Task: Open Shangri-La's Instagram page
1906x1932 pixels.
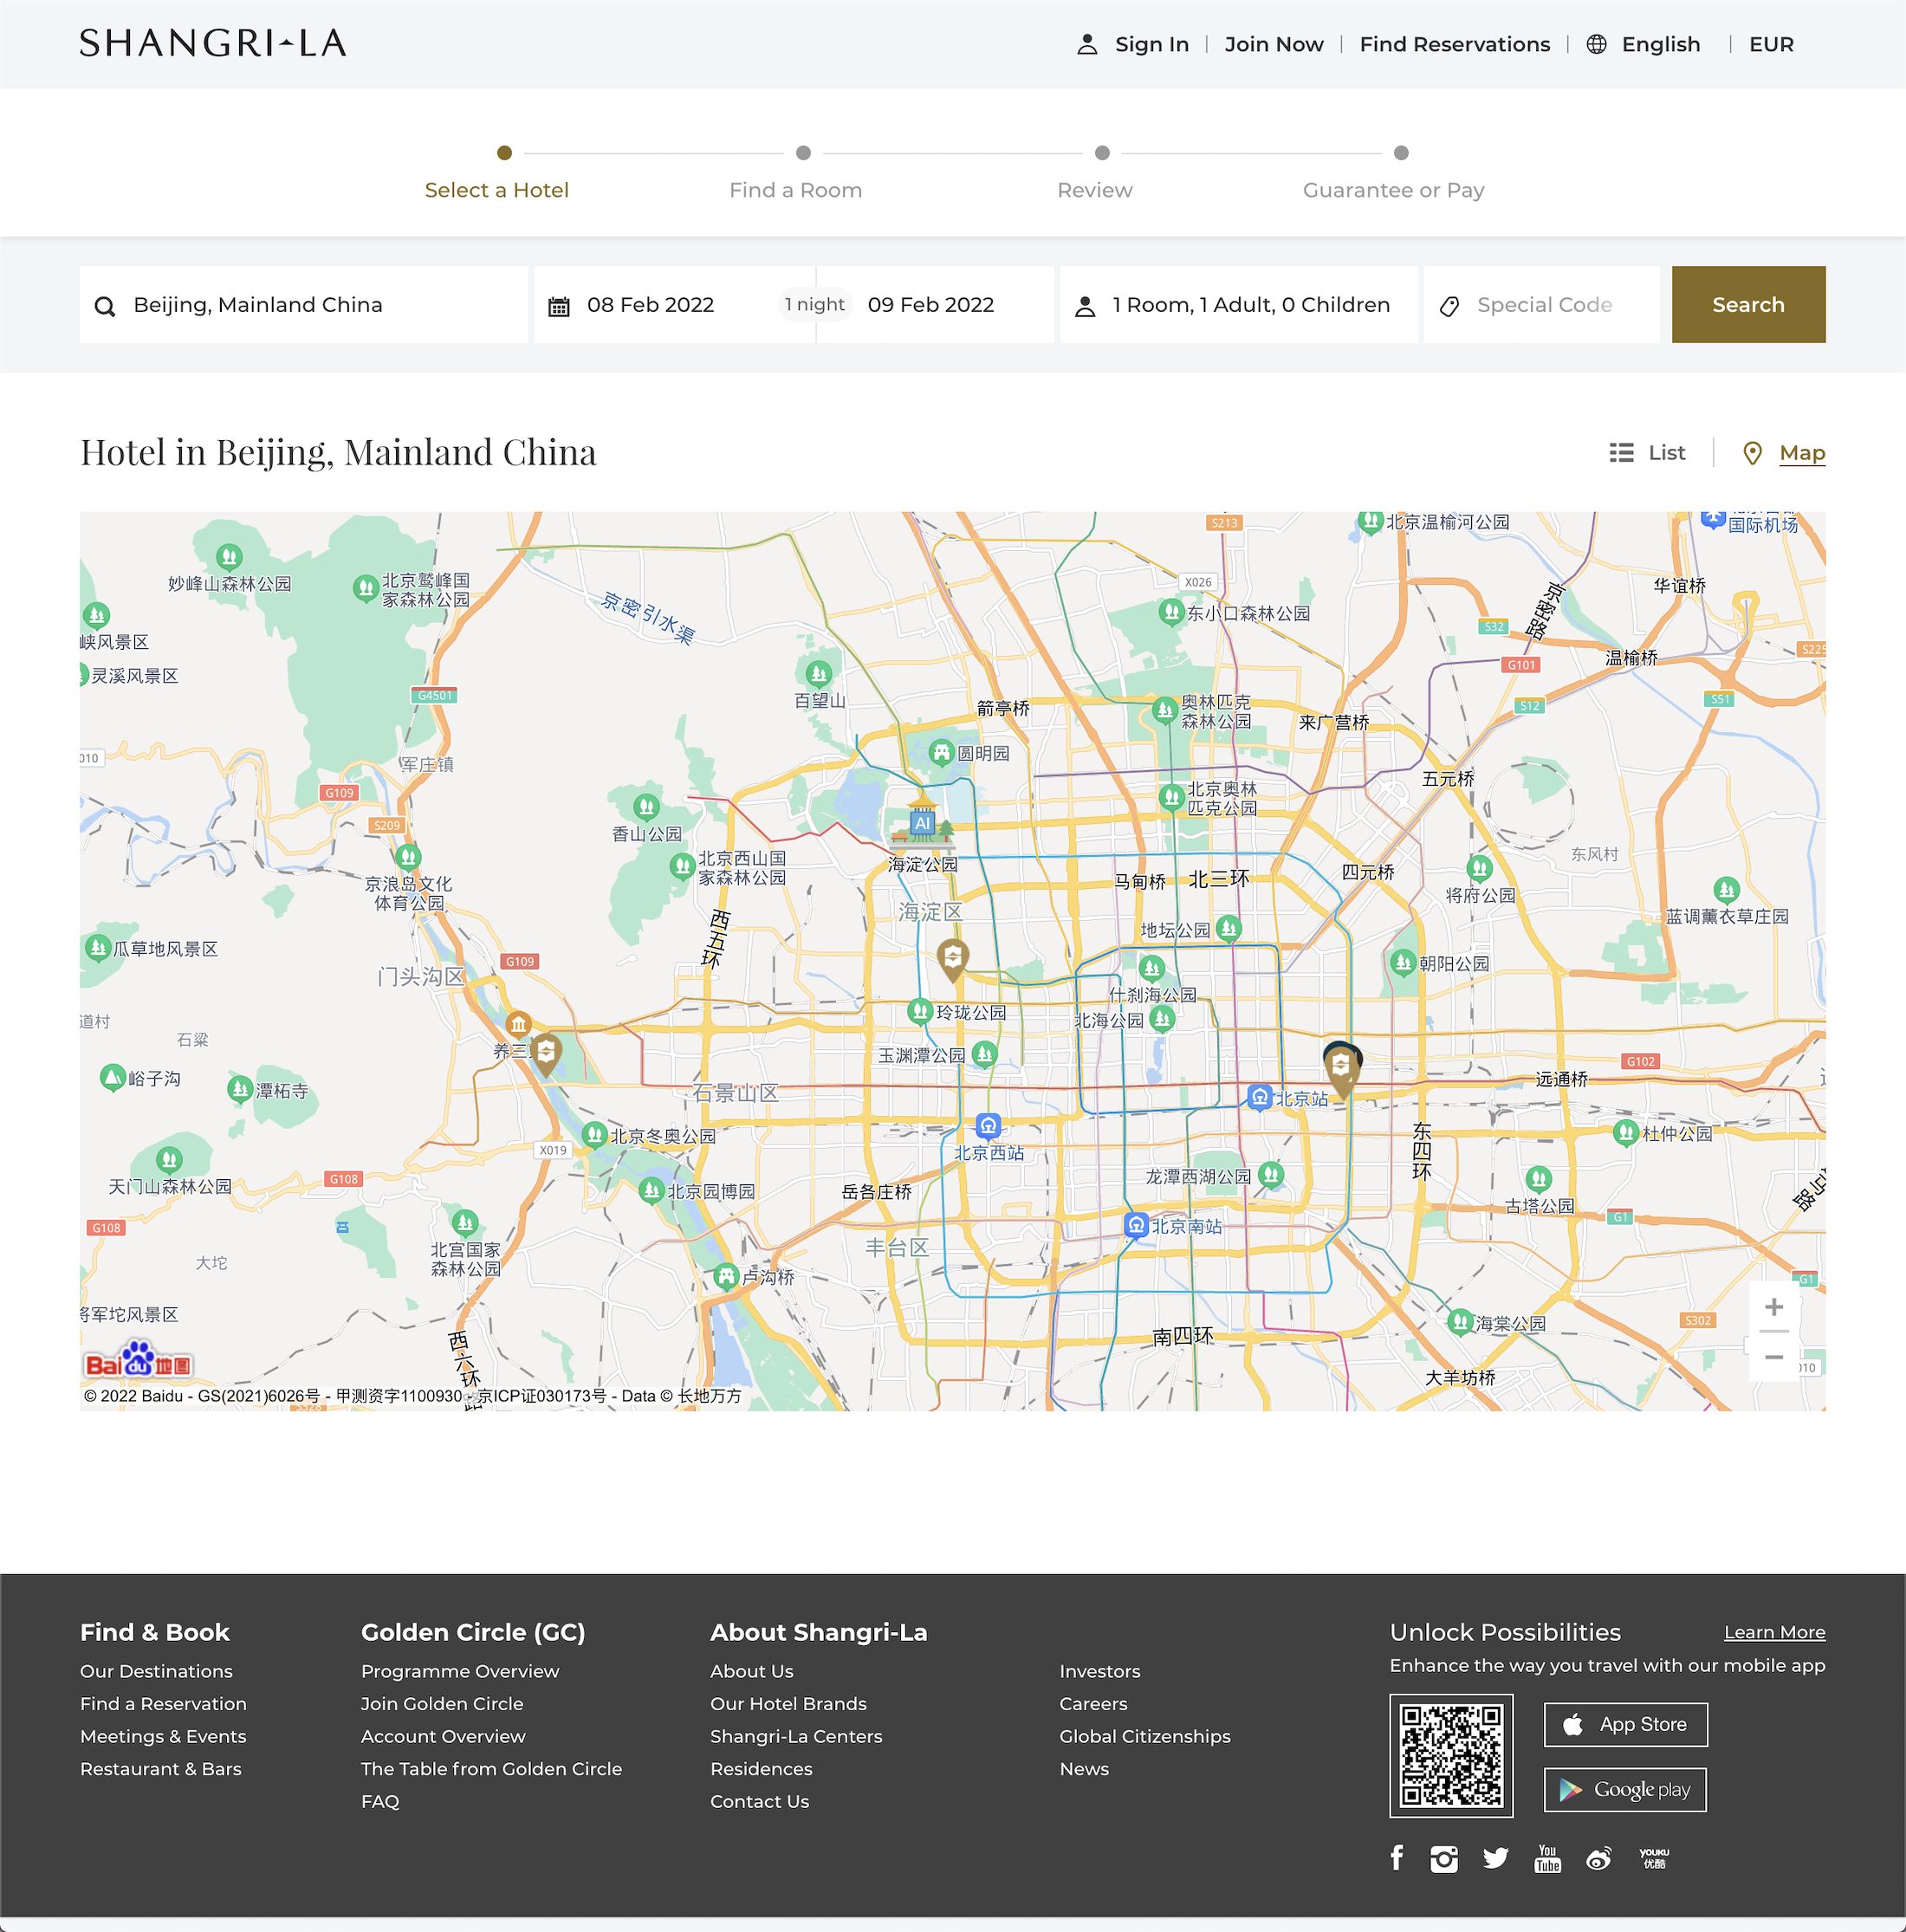Action: click(x=1446, y=1858)
